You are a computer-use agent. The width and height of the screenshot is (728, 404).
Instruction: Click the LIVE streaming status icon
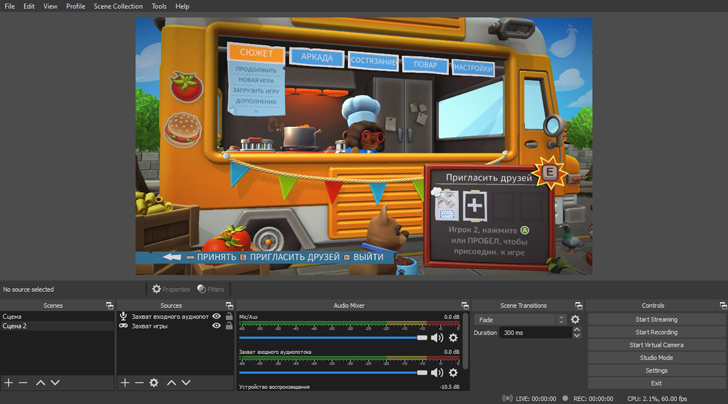(507, 398)
